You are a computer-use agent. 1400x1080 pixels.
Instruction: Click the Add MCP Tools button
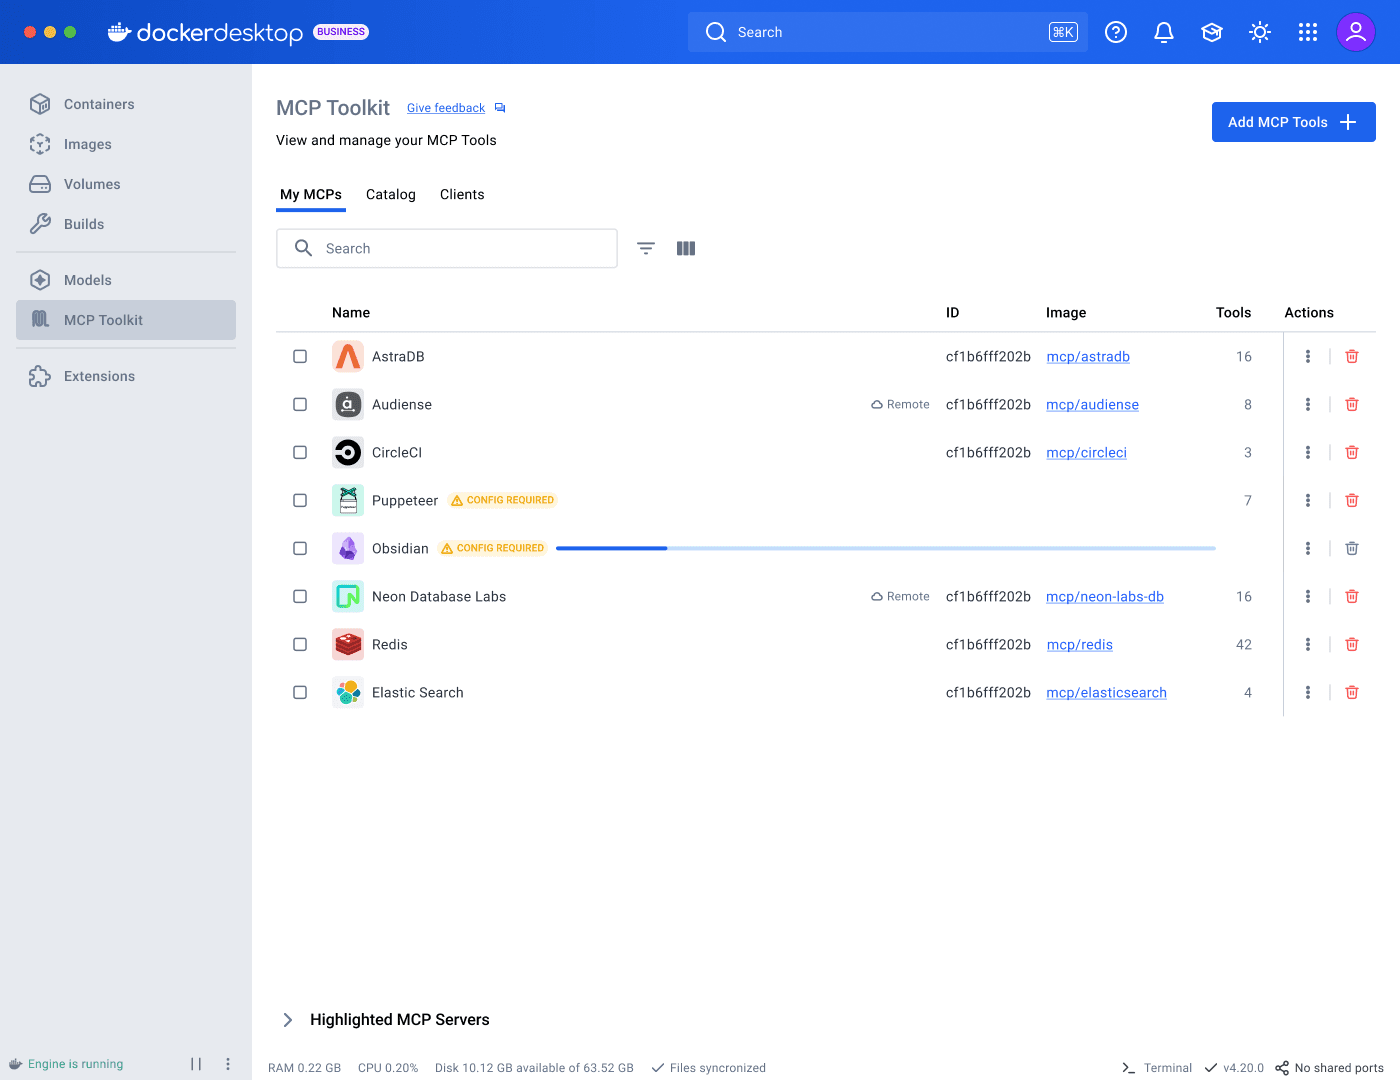pyautogui.click(x=1293, y=121)
